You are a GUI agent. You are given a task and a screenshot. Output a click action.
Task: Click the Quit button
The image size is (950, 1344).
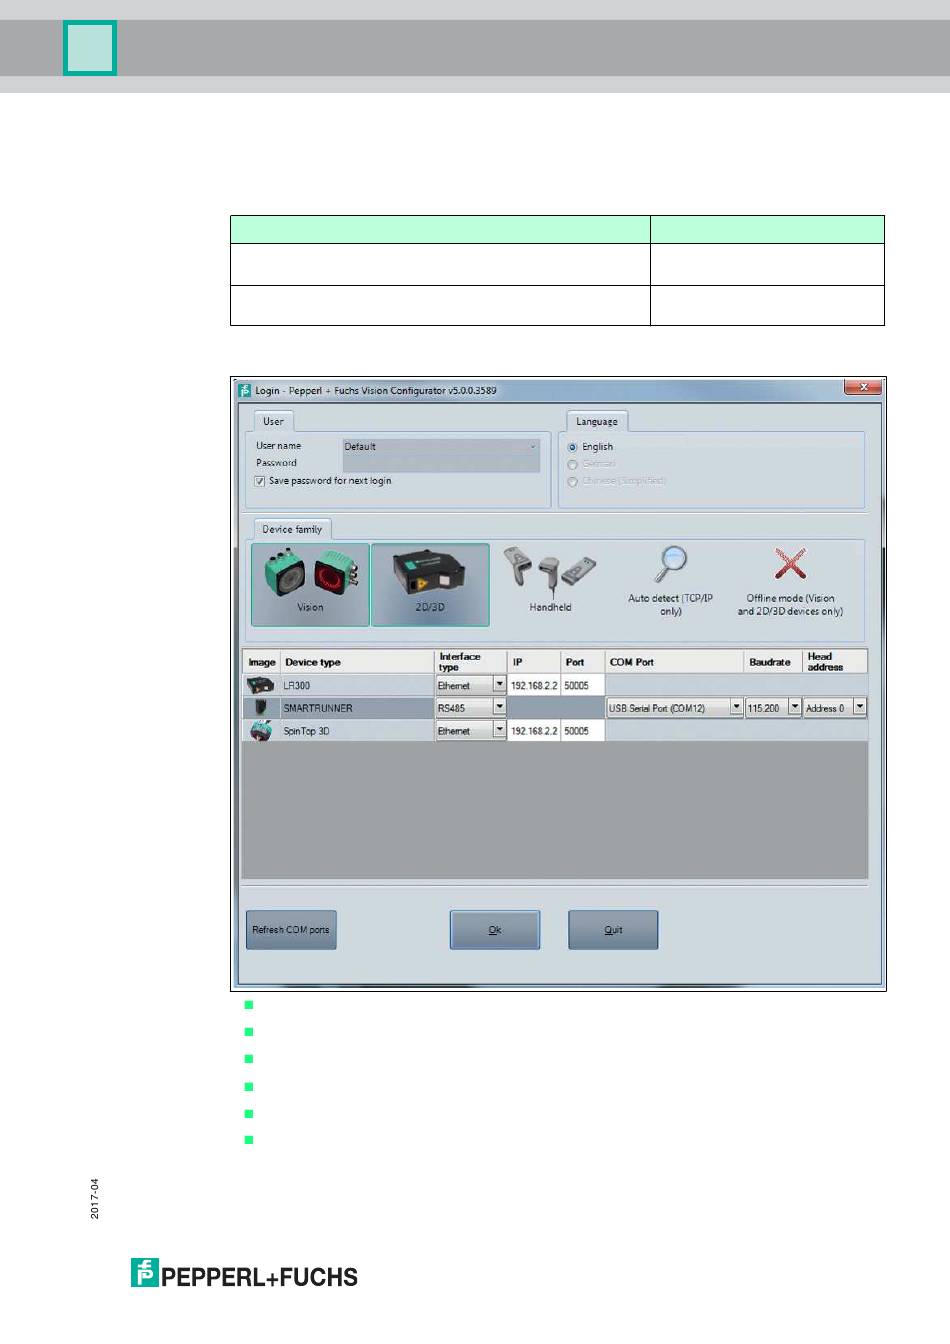(x=613, y=930)
